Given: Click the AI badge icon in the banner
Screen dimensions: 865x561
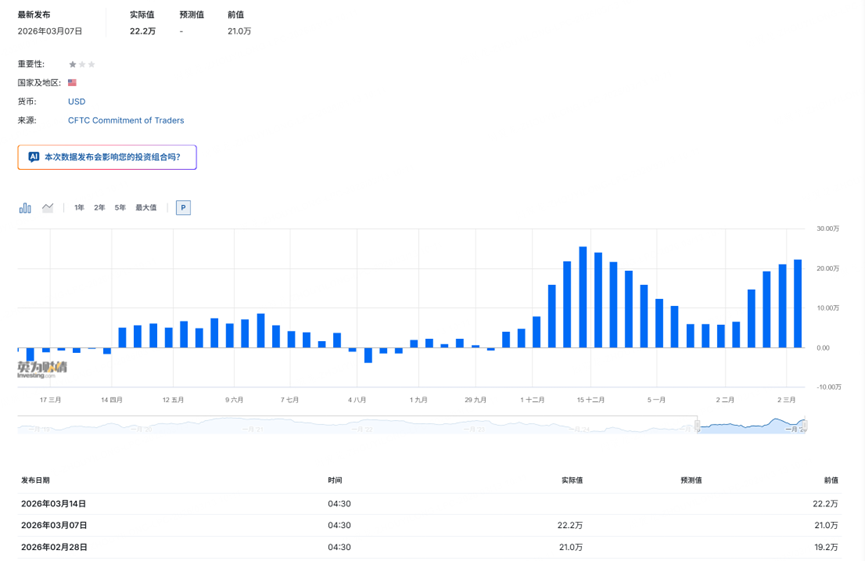Looking at the screenshot, I should [34, 157].
